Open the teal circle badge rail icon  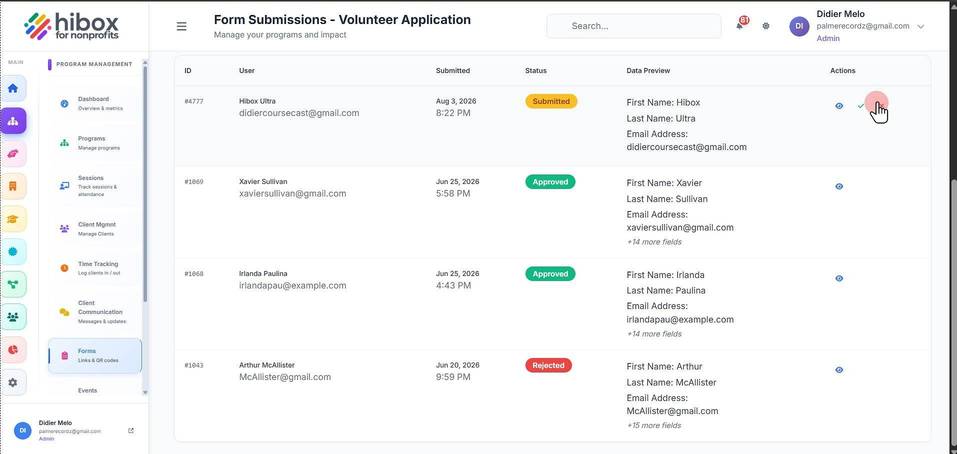(x=13, y=251)
